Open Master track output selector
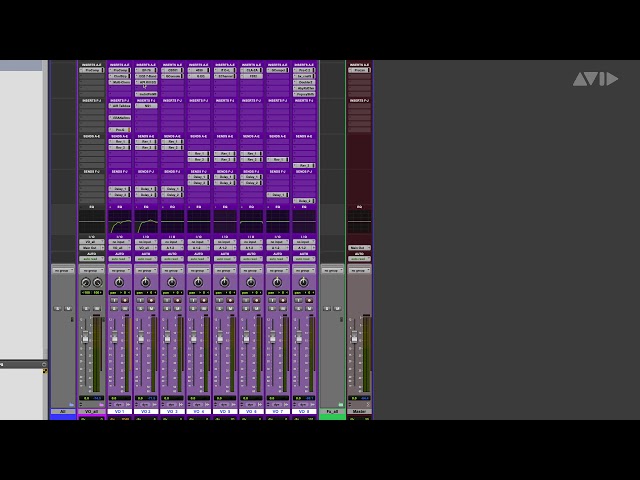640x480 pixels. pos(359,248)
